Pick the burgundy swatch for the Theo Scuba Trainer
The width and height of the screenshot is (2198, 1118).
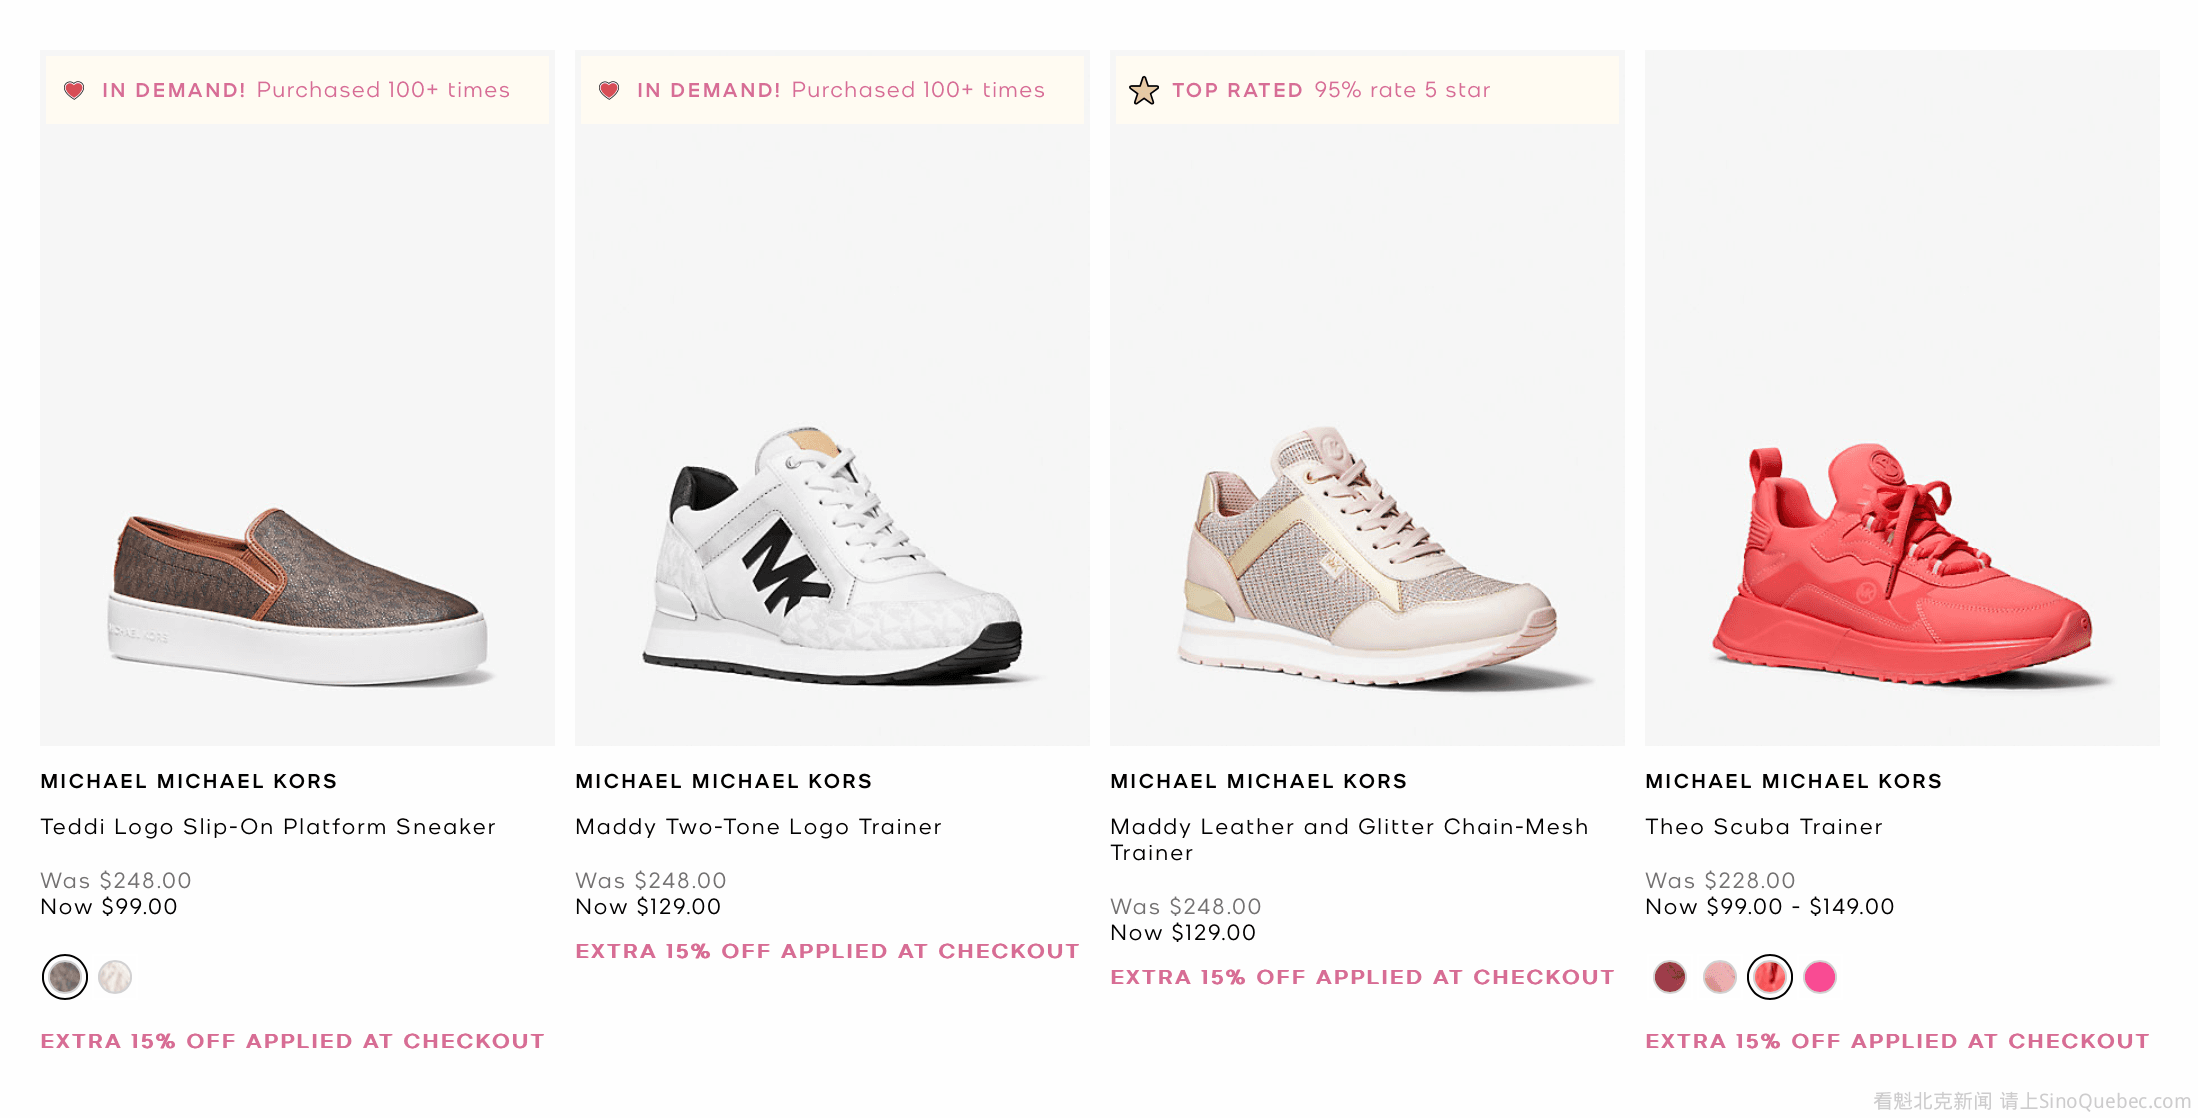point(1670,977)
